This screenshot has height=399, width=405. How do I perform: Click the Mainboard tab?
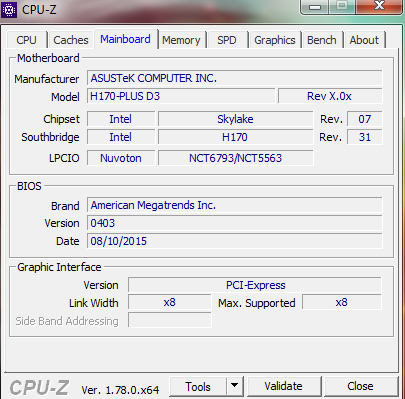point(125,39)
